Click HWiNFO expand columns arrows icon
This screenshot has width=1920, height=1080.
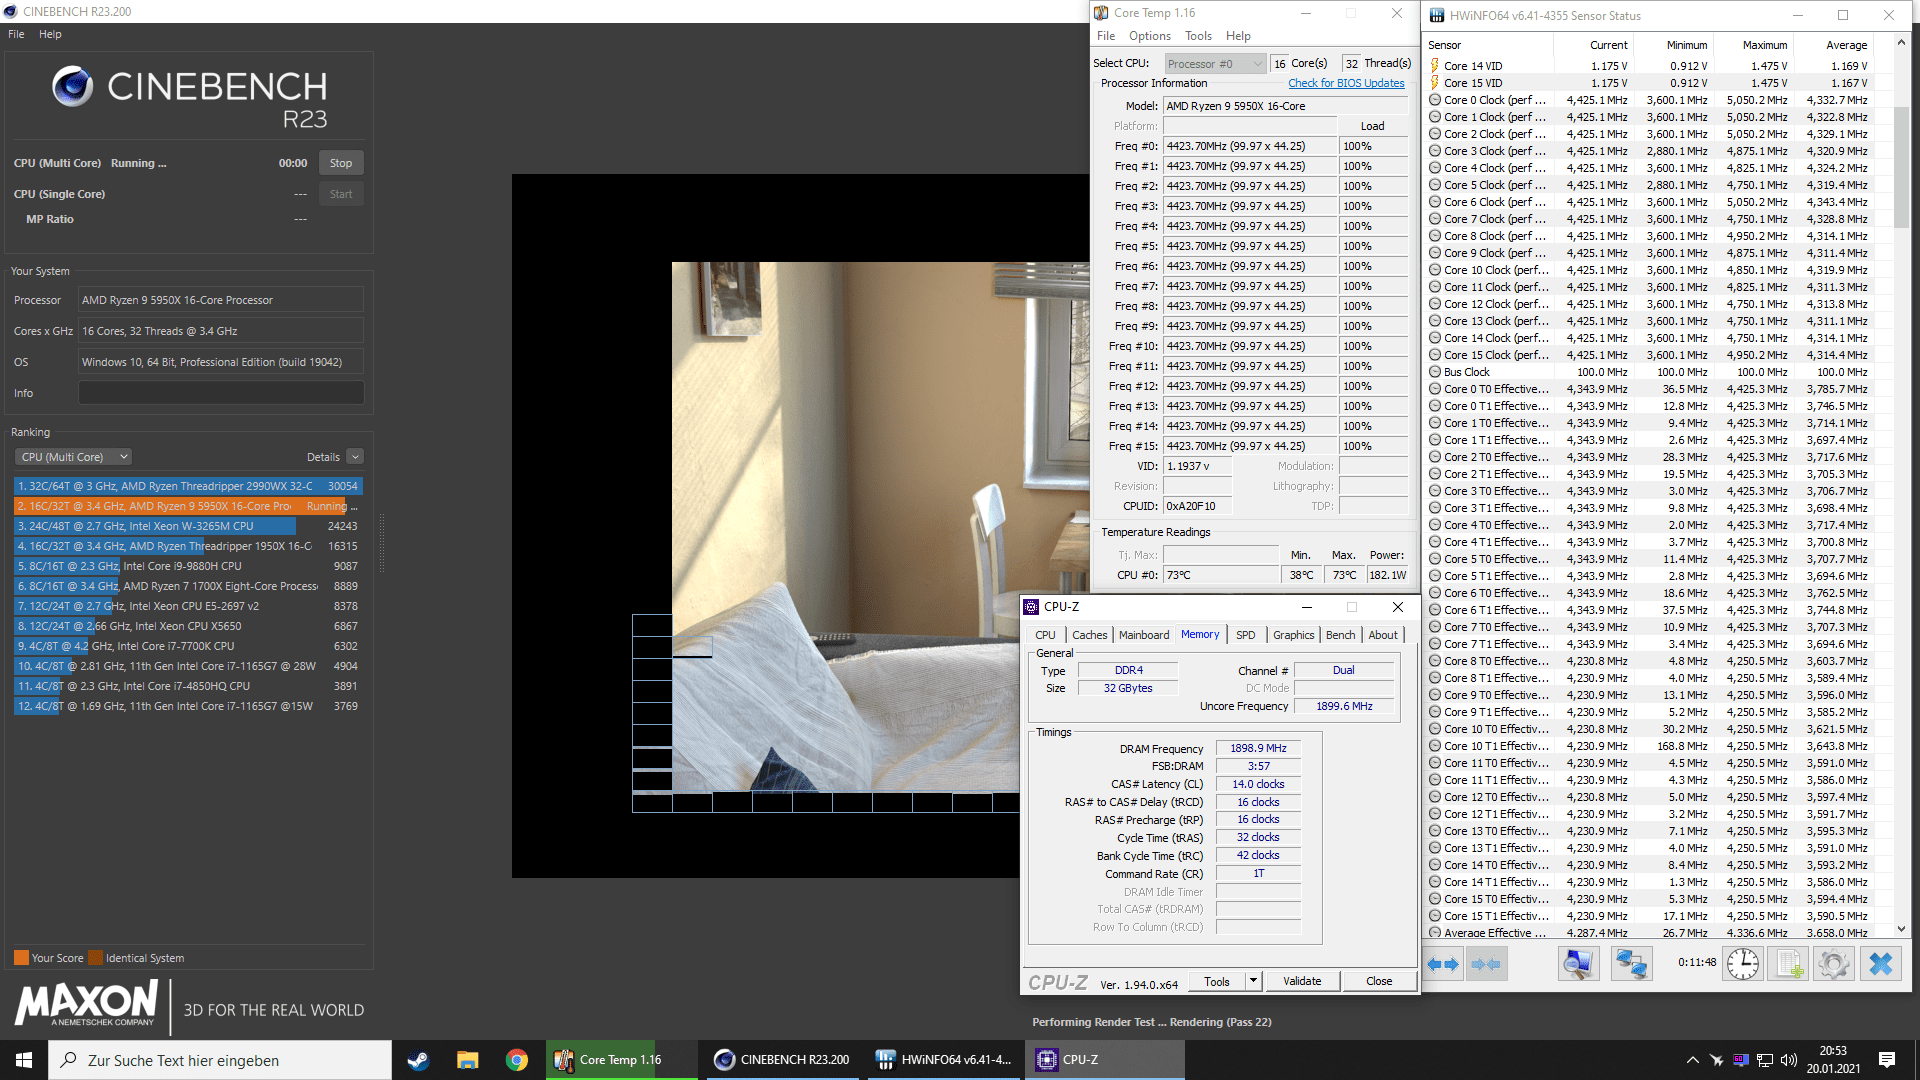[x=1444, y=964]
